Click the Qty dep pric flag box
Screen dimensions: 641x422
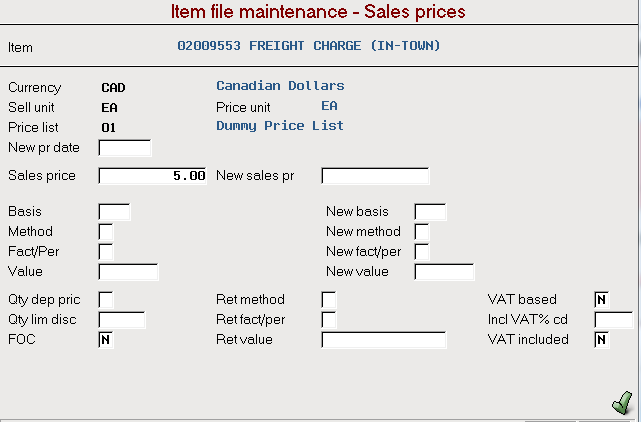tap(106, 300)
